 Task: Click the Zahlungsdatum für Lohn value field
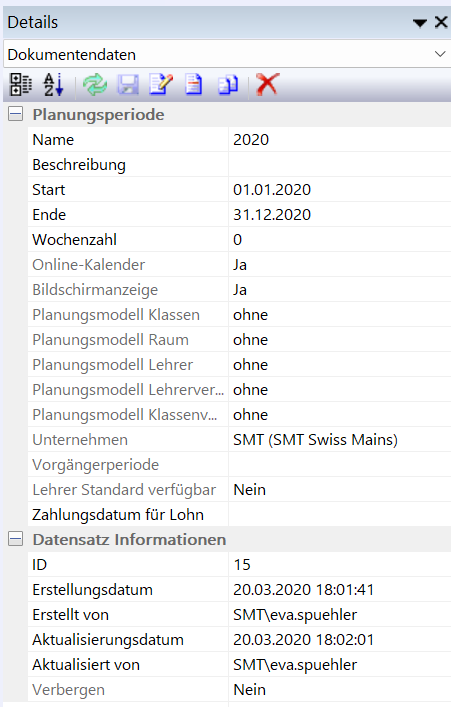340,514
